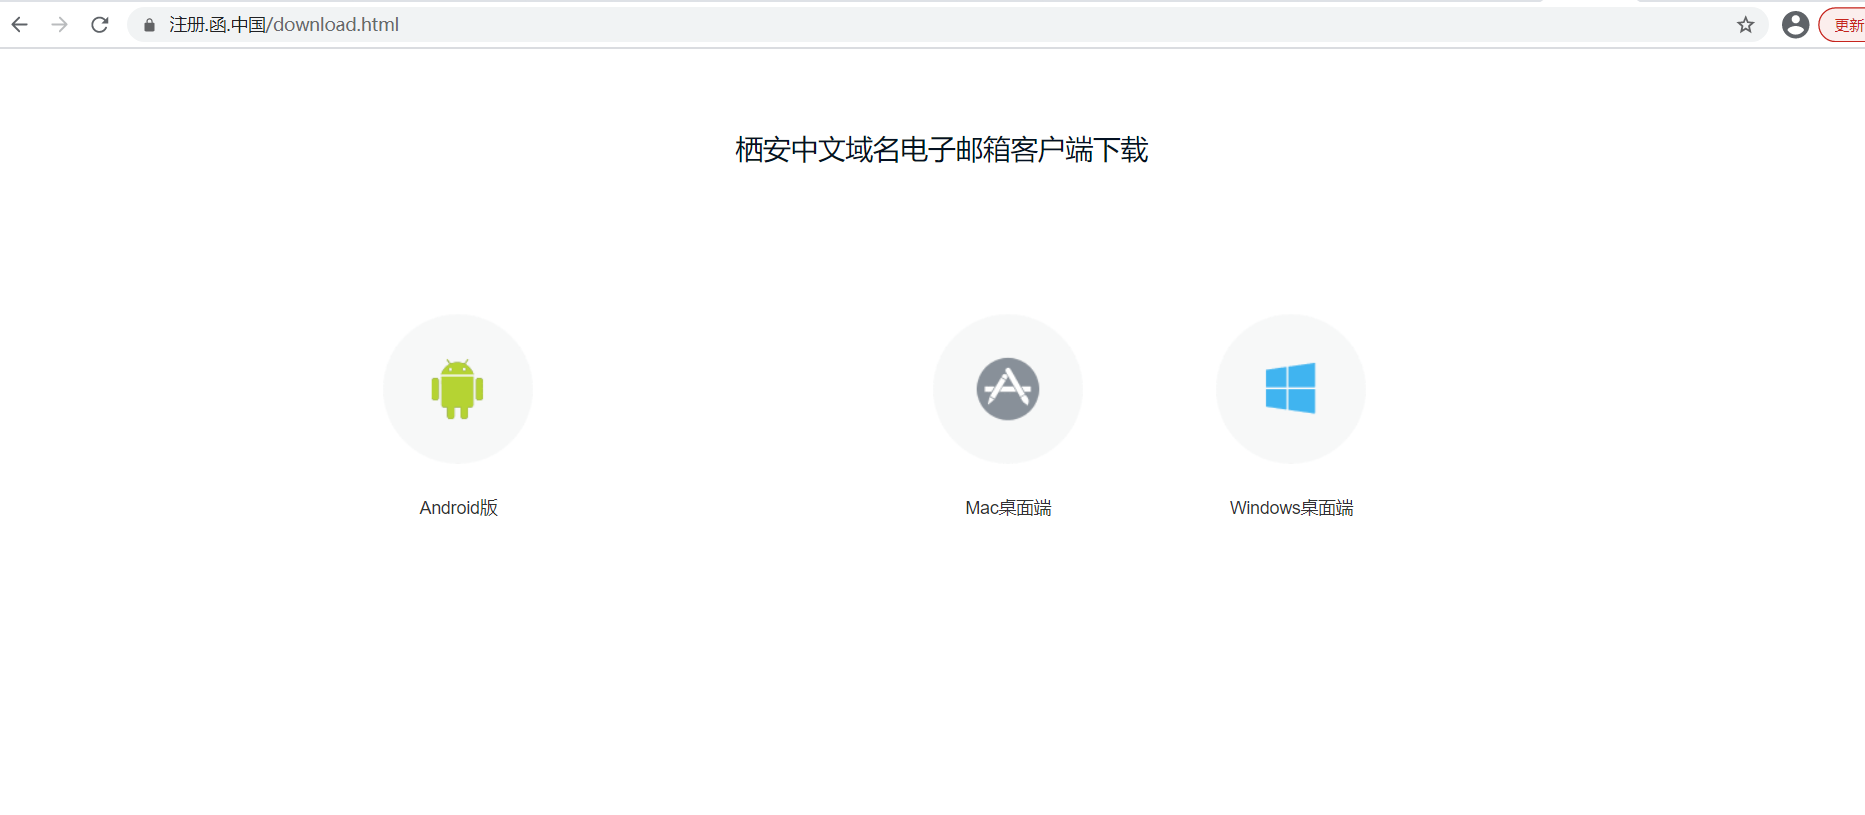The width and height of the screenshot is (1865, 815).
Task: Reload the page with refresh icon
Action: point(100,25)
